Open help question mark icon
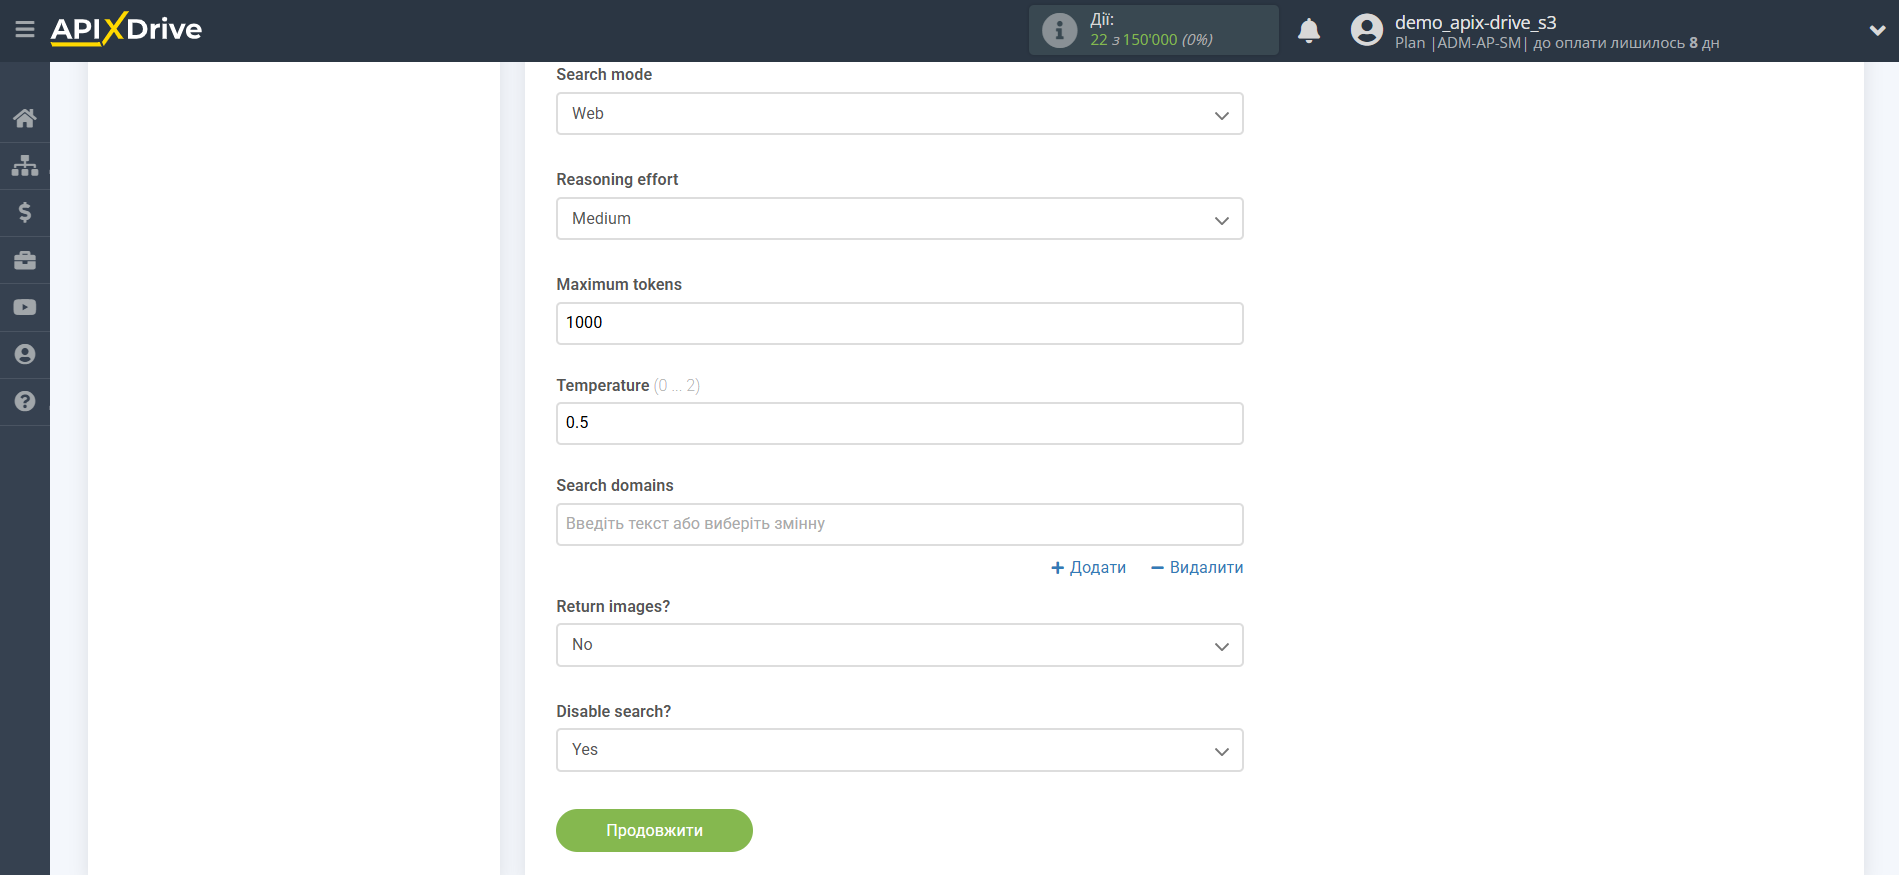Viewport: 1899px width, 875px height. [25, 401]
